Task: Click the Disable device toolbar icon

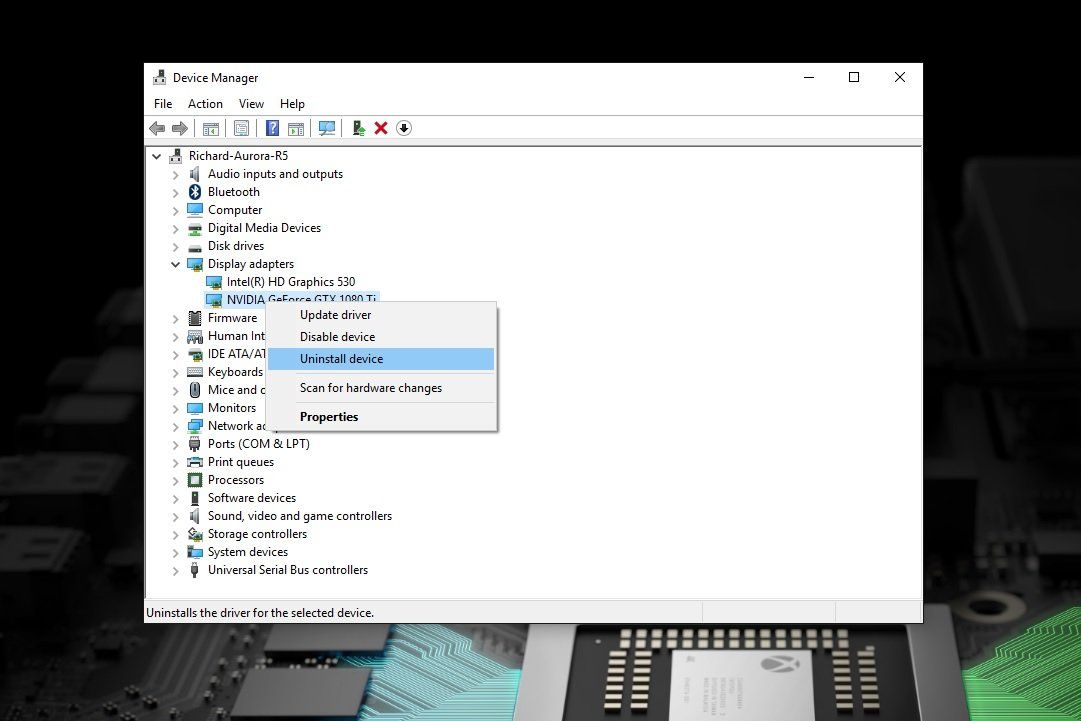Action: [x=404, y=128]
